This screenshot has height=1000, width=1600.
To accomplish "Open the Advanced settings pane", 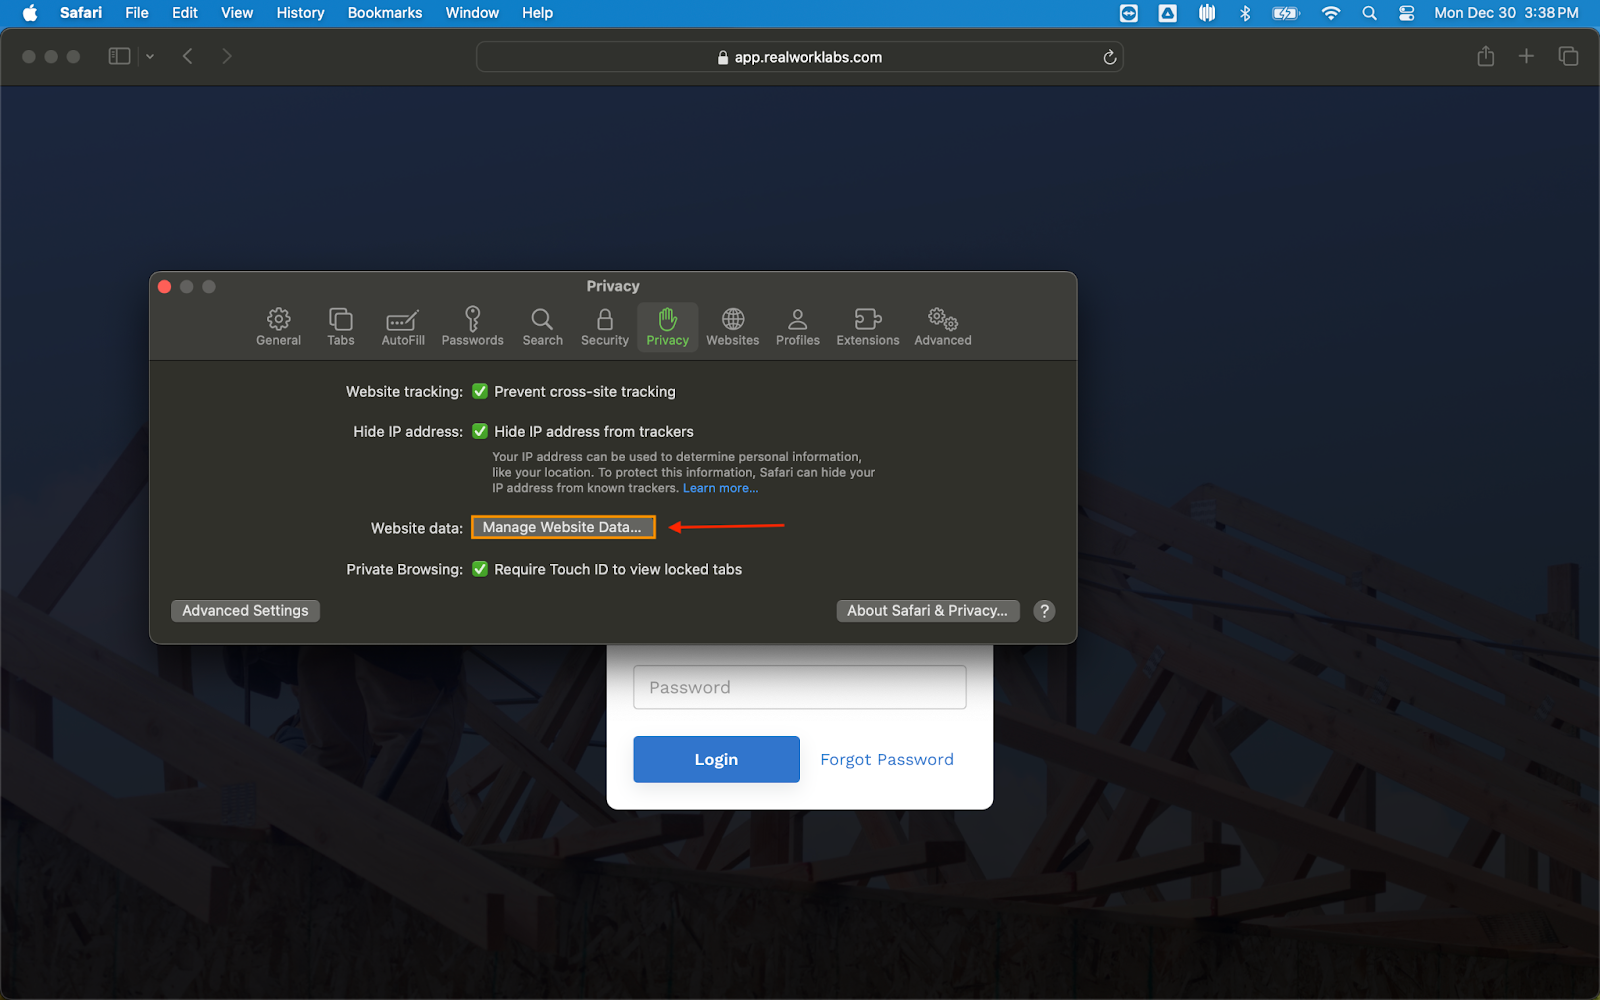I will [943, 327].
